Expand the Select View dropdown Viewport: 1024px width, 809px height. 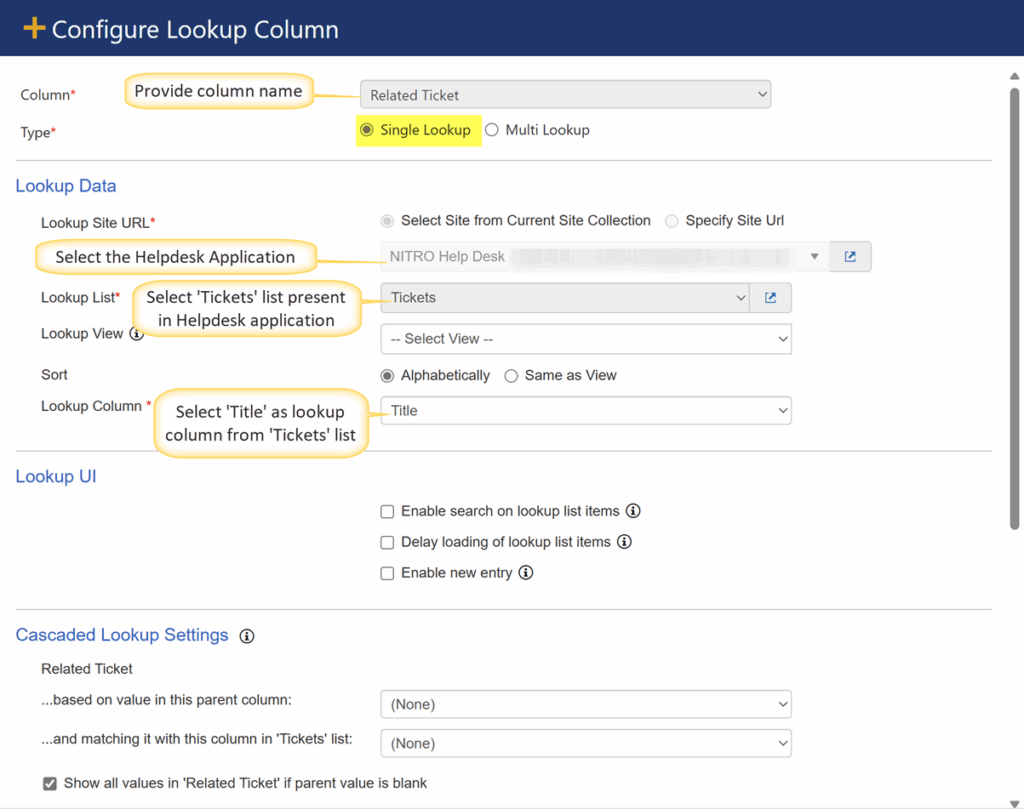click(586, 339)
